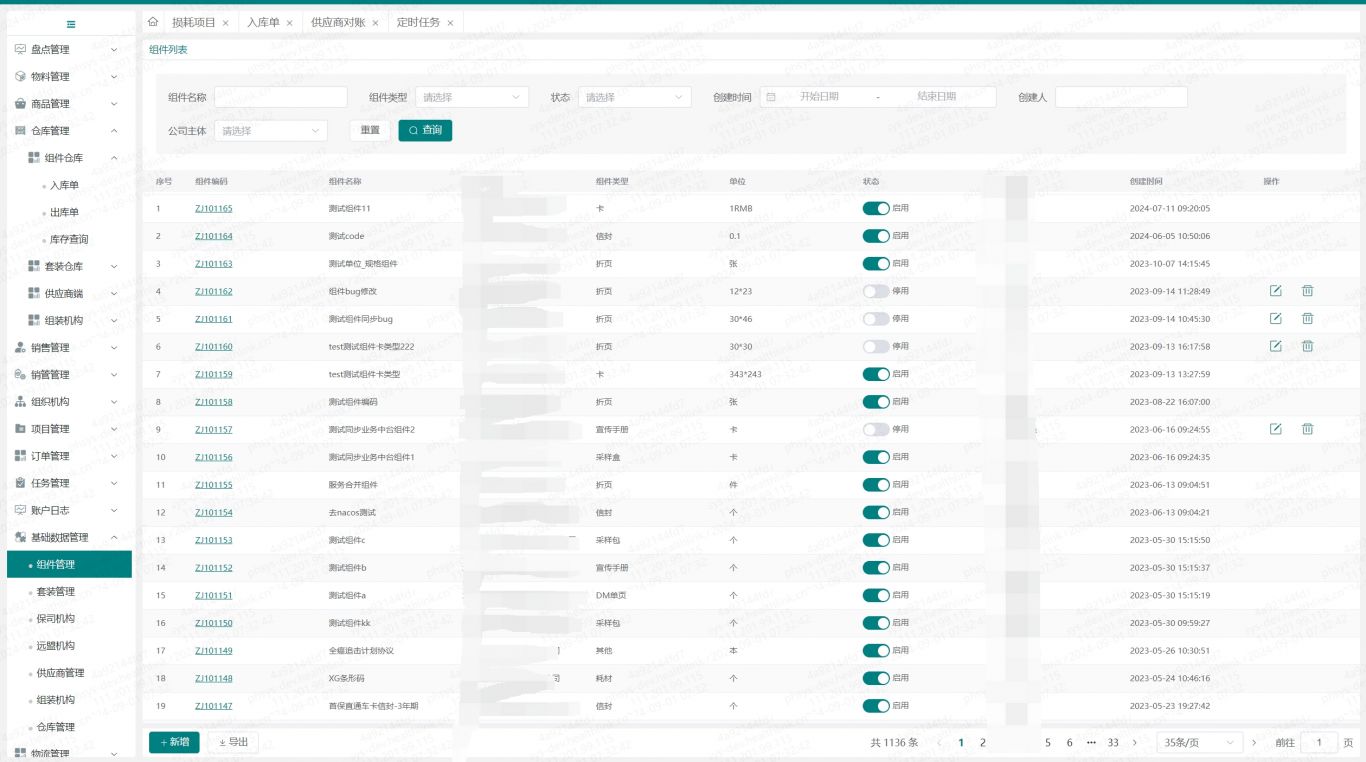The image size is (1366, 762).
Task: Toggle status switch for XG条形码
Action: coord(876,678)
